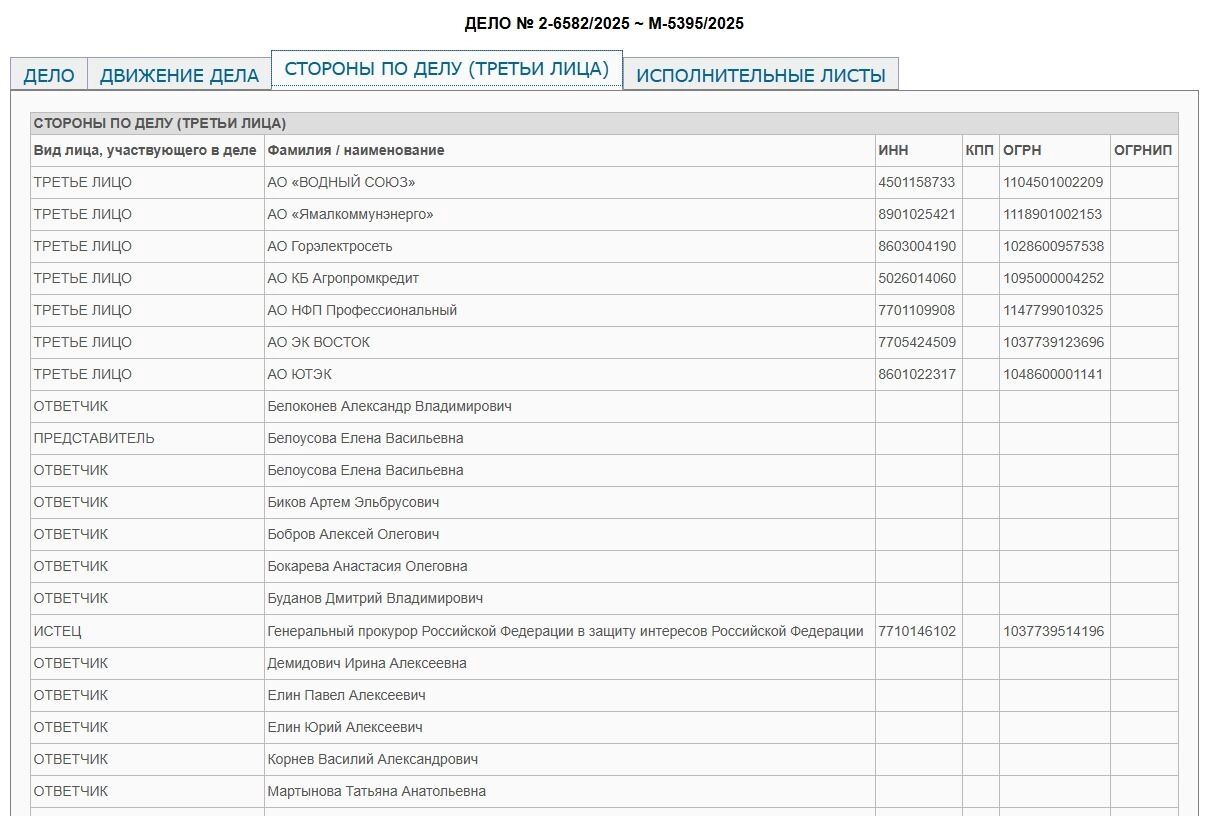Select СТОРОНЫ ПО ДЕЛУ (ТРЕТЬИ ЛИЦА) tab

[446, 69]
